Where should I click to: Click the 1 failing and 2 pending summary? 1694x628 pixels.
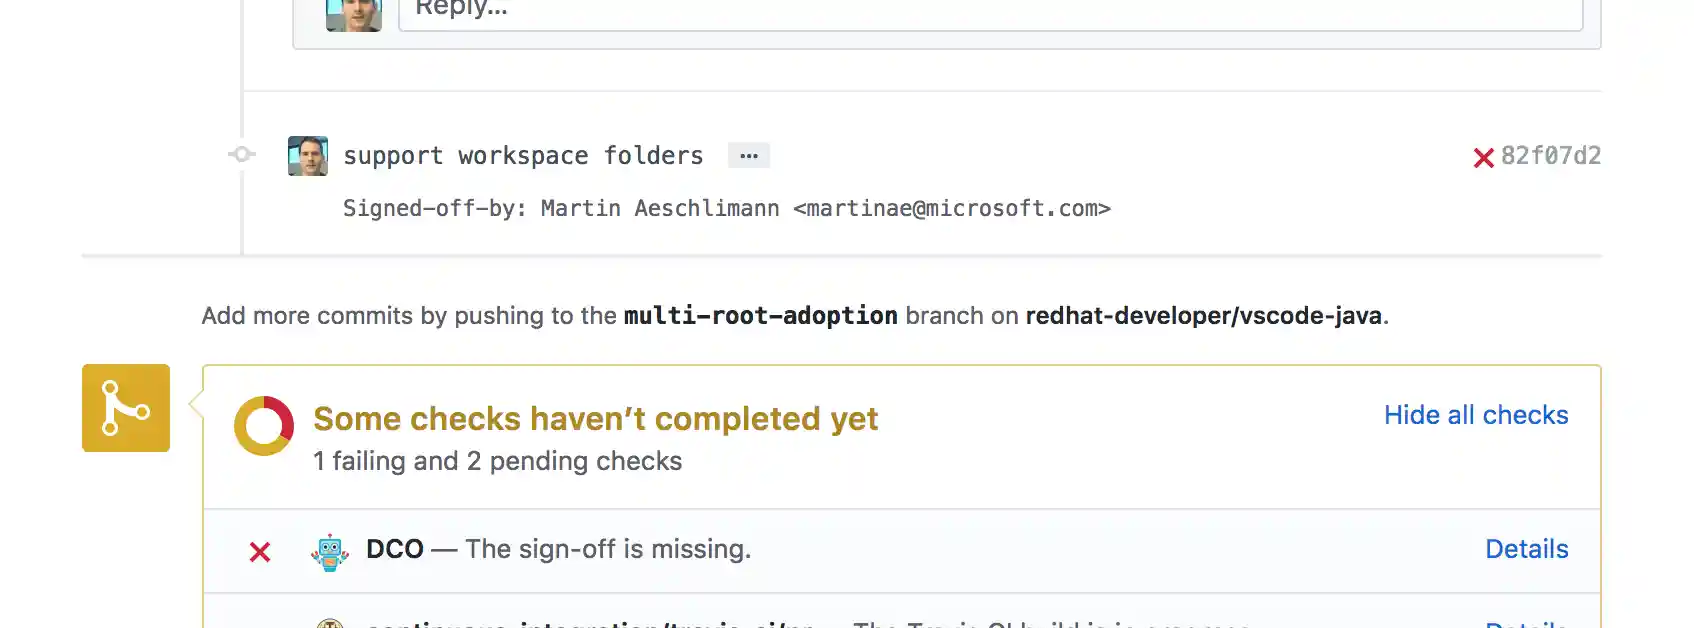click(497, 461)
